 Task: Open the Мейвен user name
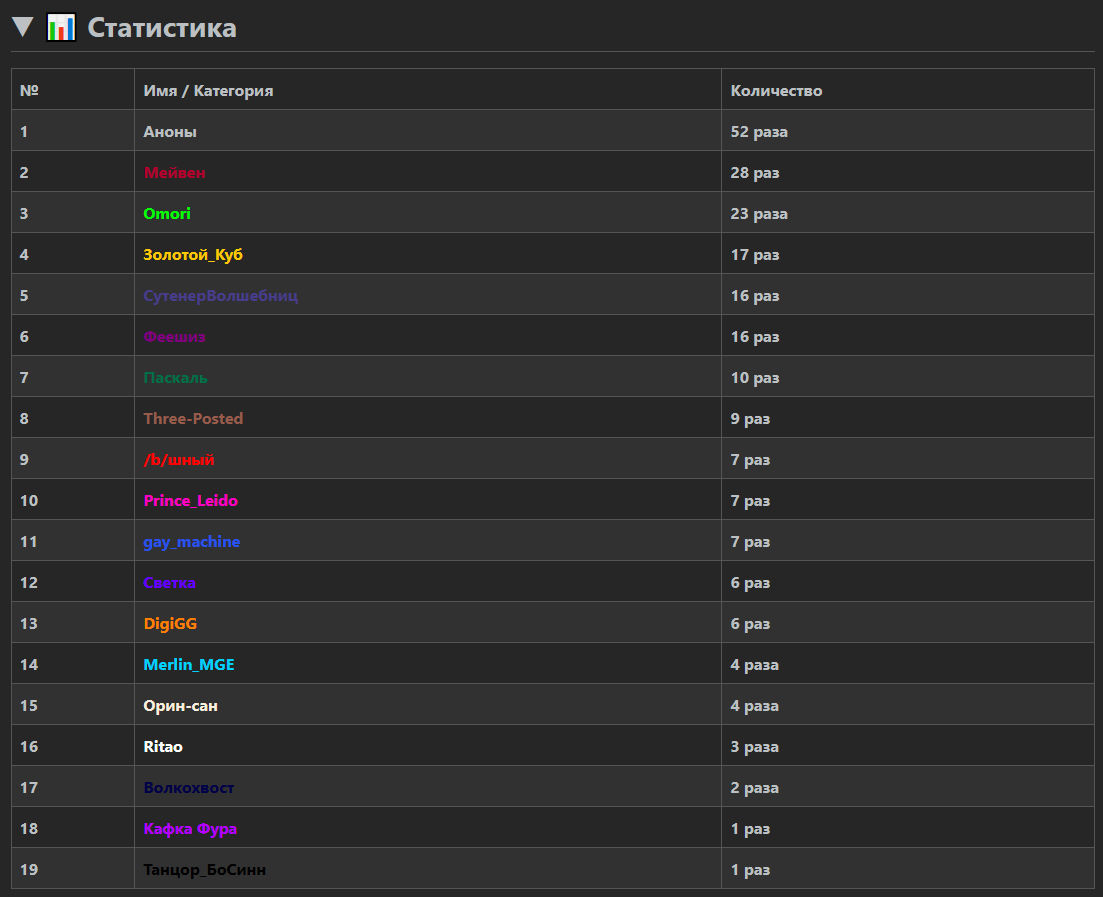pyautogui.click(x=175, y=172)
